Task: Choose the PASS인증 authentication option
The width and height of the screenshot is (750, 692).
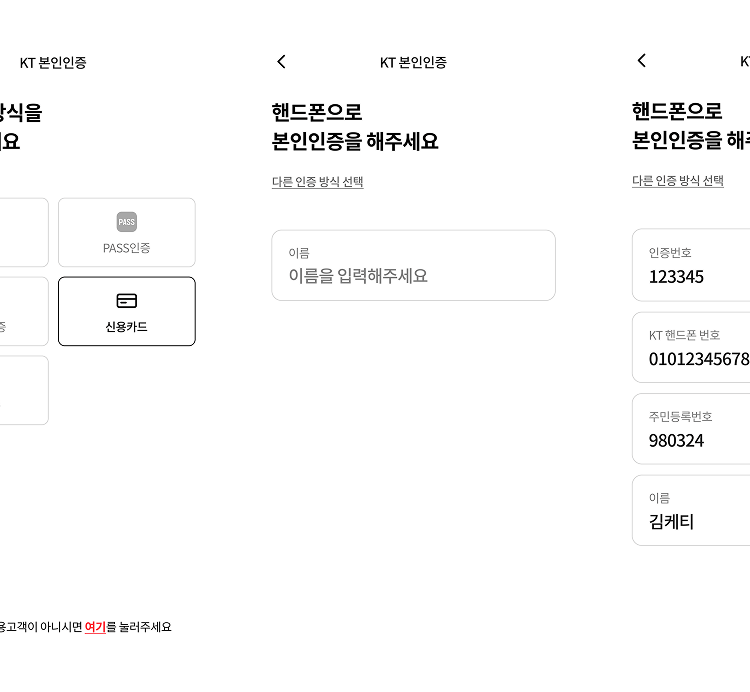Action: point(127,232)
